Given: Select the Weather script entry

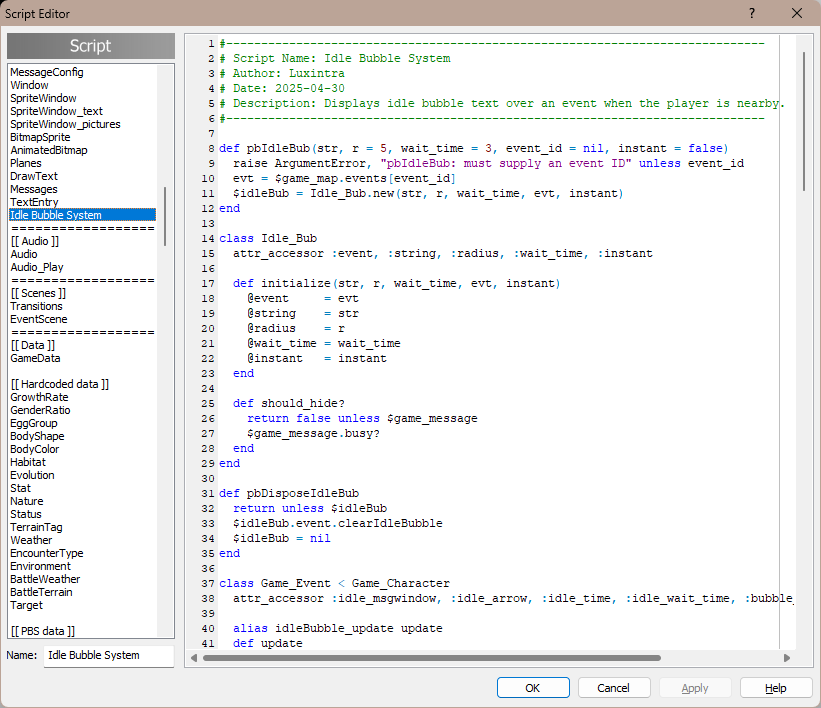Looking at the screenshot, I should point(31,540).
